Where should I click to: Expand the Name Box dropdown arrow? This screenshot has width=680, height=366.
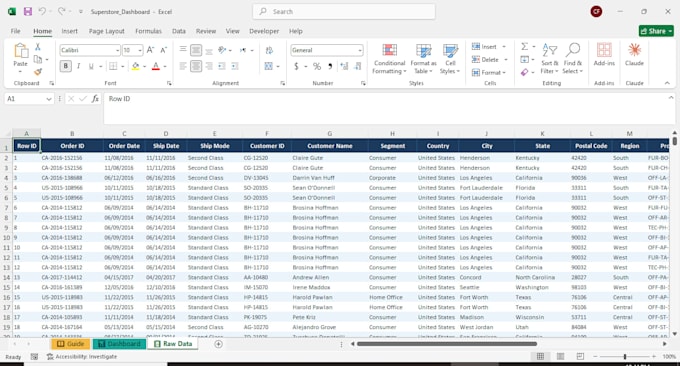pos(49,99)
